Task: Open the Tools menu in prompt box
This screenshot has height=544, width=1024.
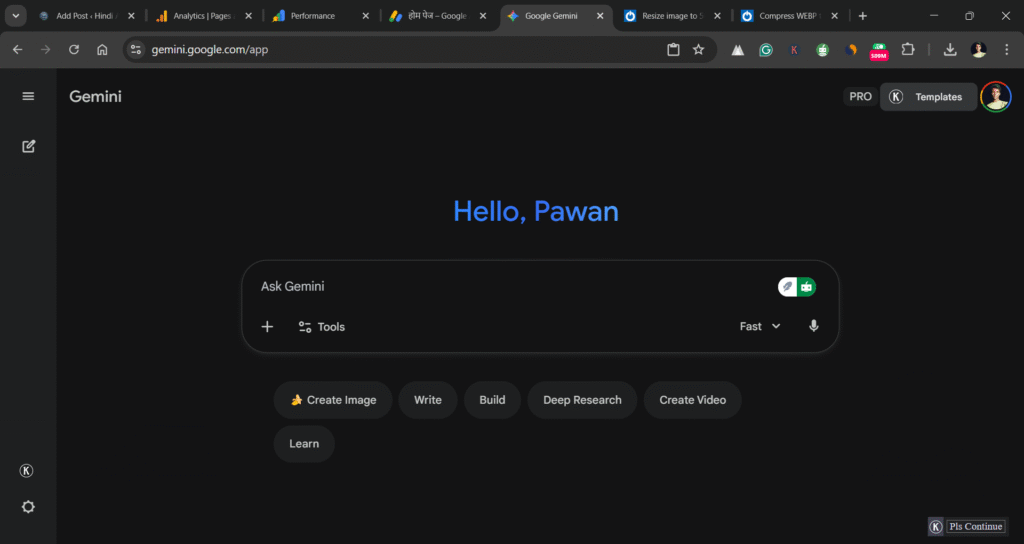Action: point(321,327)
